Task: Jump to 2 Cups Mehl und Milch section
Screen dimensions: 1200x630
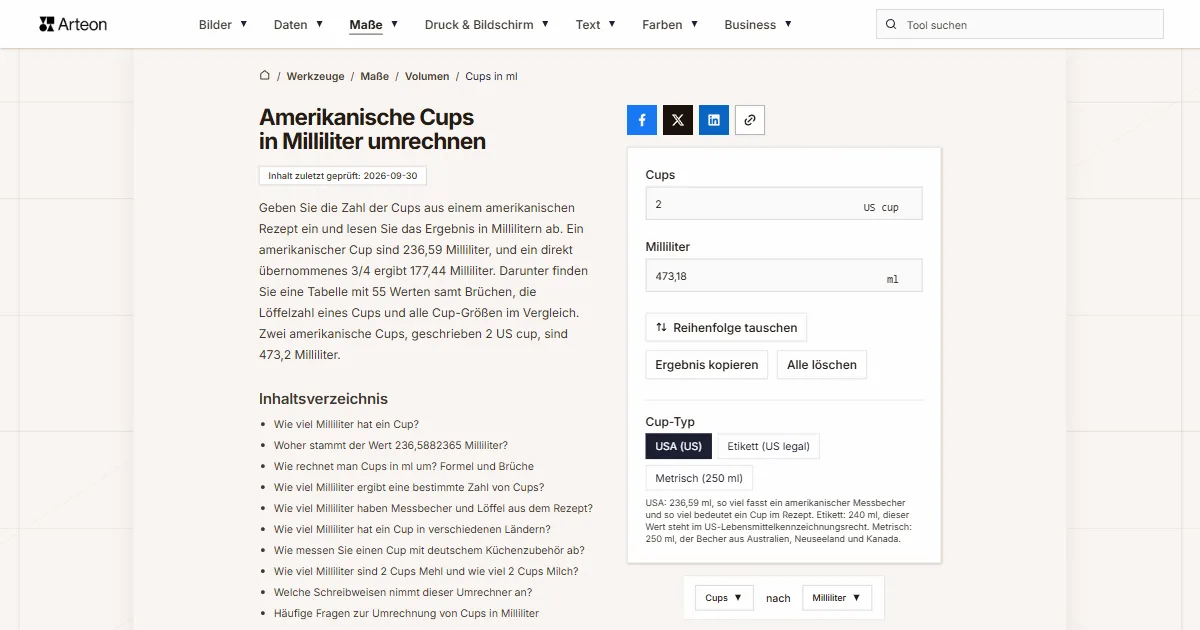Action: pyautogui.click(x=426, y=571)
